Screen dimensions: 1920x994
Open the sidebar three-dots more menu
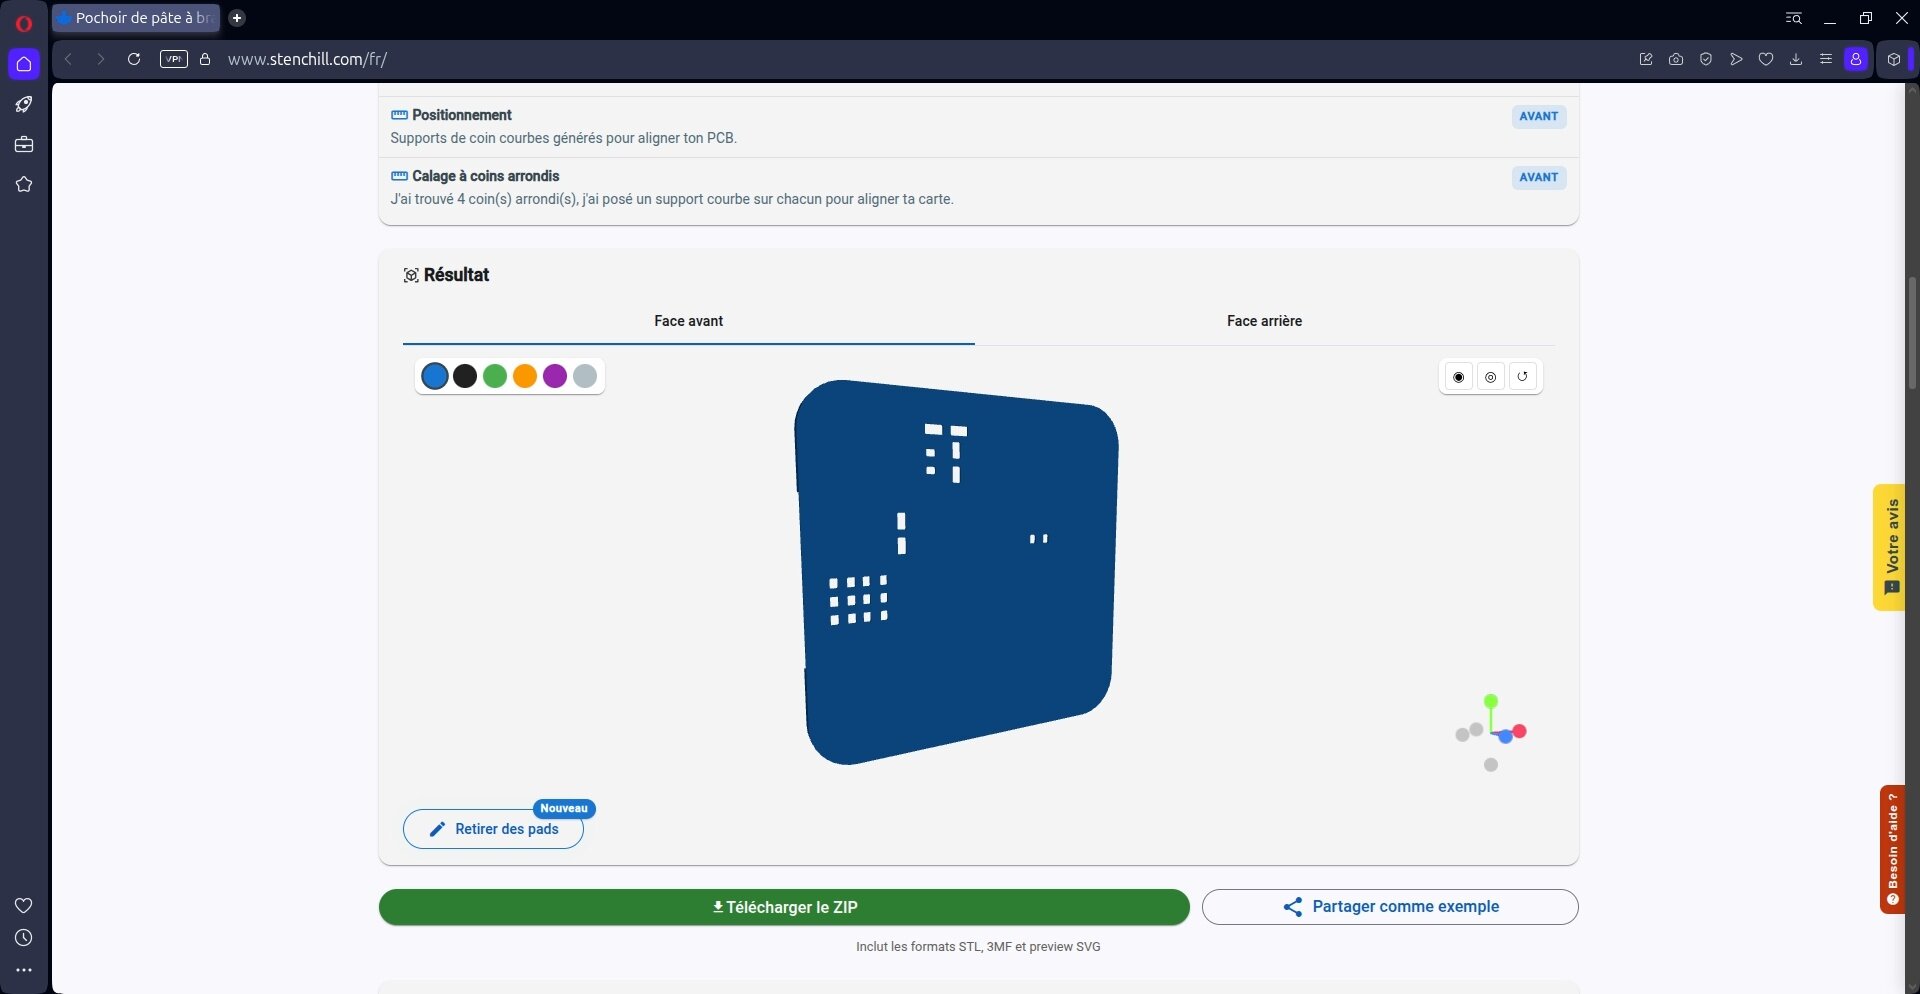[24, 970]
